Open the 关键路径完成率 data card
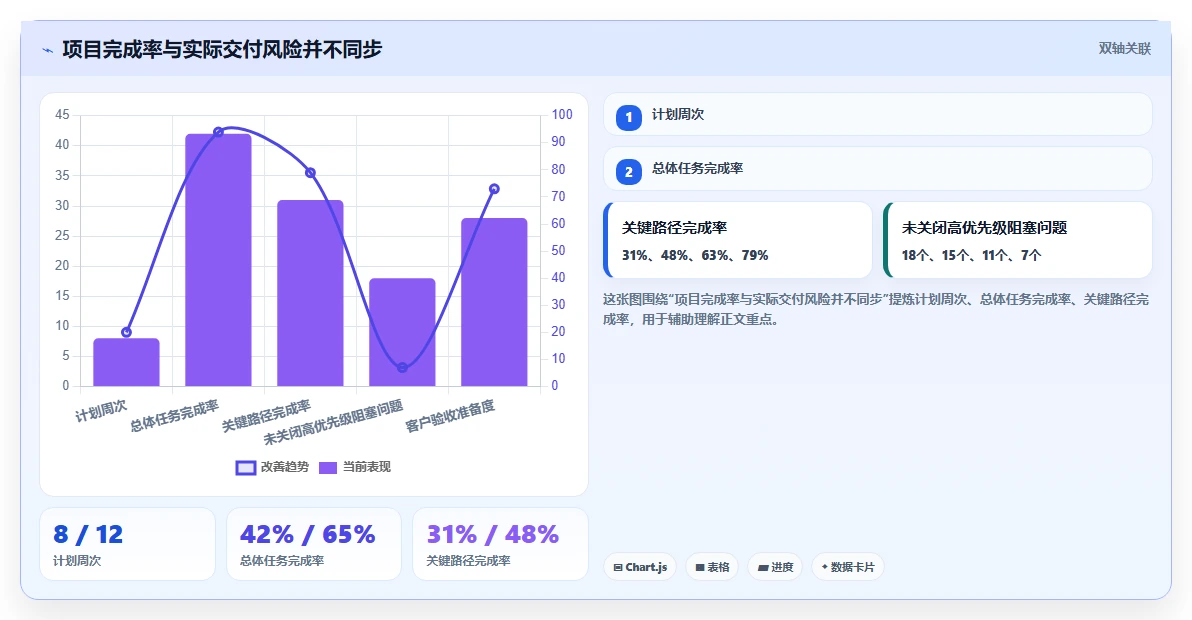 tap(737, 240)
